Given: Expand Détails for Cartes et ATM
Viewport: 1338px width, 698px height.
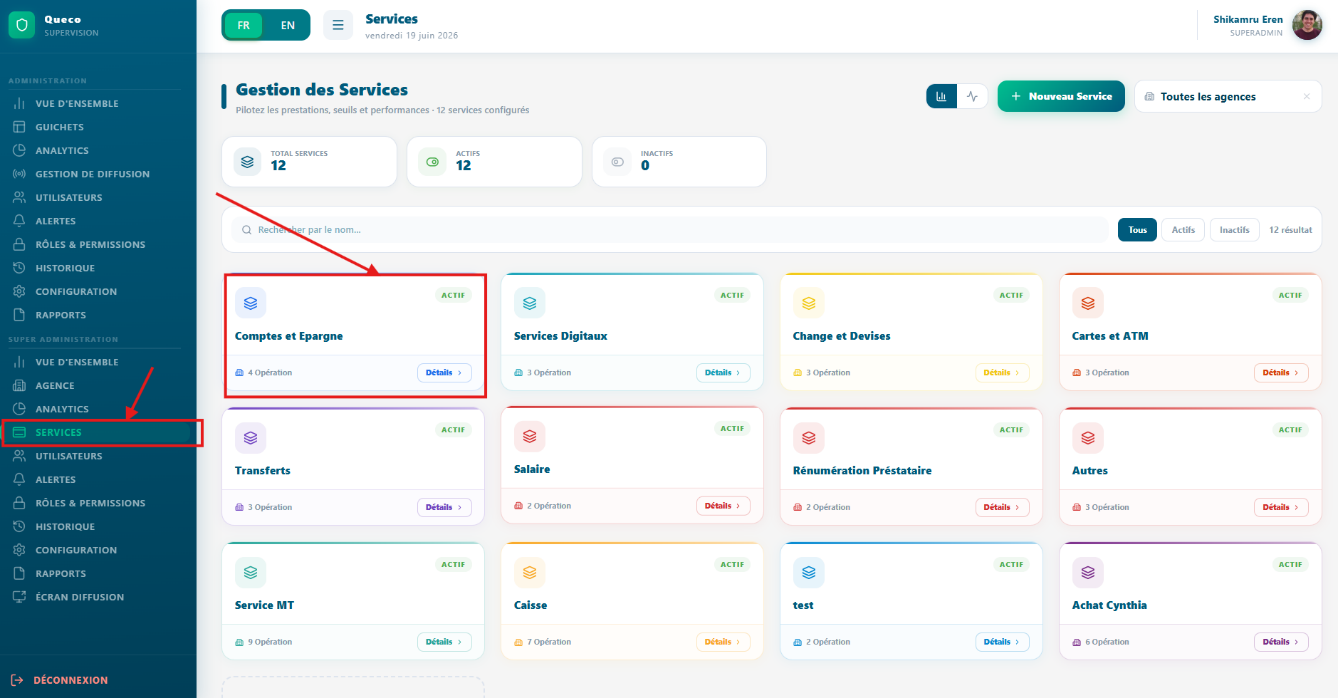Looking at the screenshot, I should (x=1281, y=372).
